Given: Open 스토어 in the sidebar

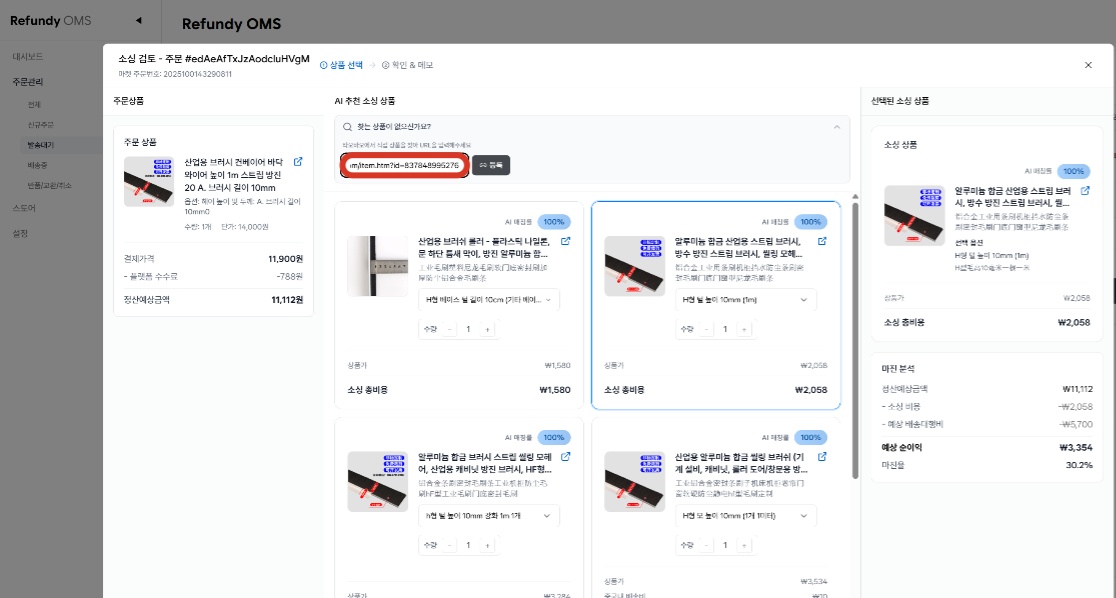Looking at the screenshot, I should [x=24, y=208].
